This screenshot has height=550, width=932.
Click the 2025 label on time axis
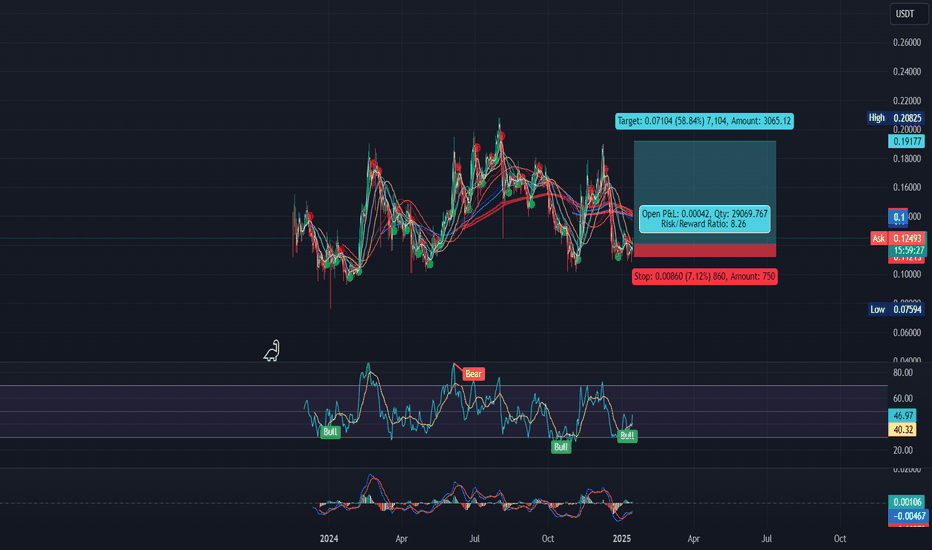point(621,539)
